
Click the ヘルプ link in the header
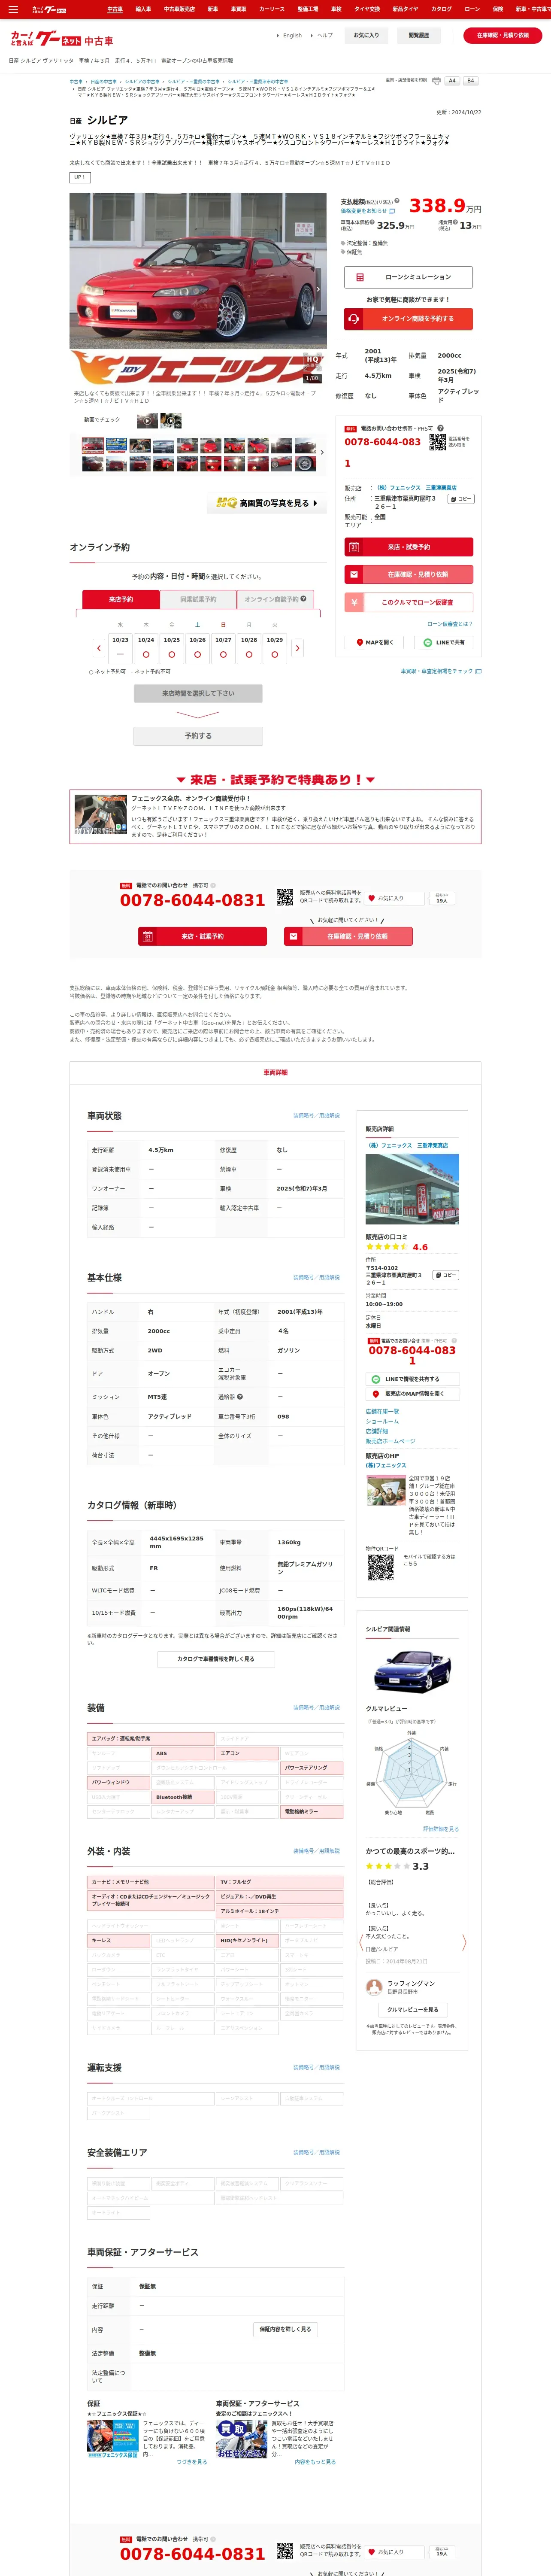325,35
